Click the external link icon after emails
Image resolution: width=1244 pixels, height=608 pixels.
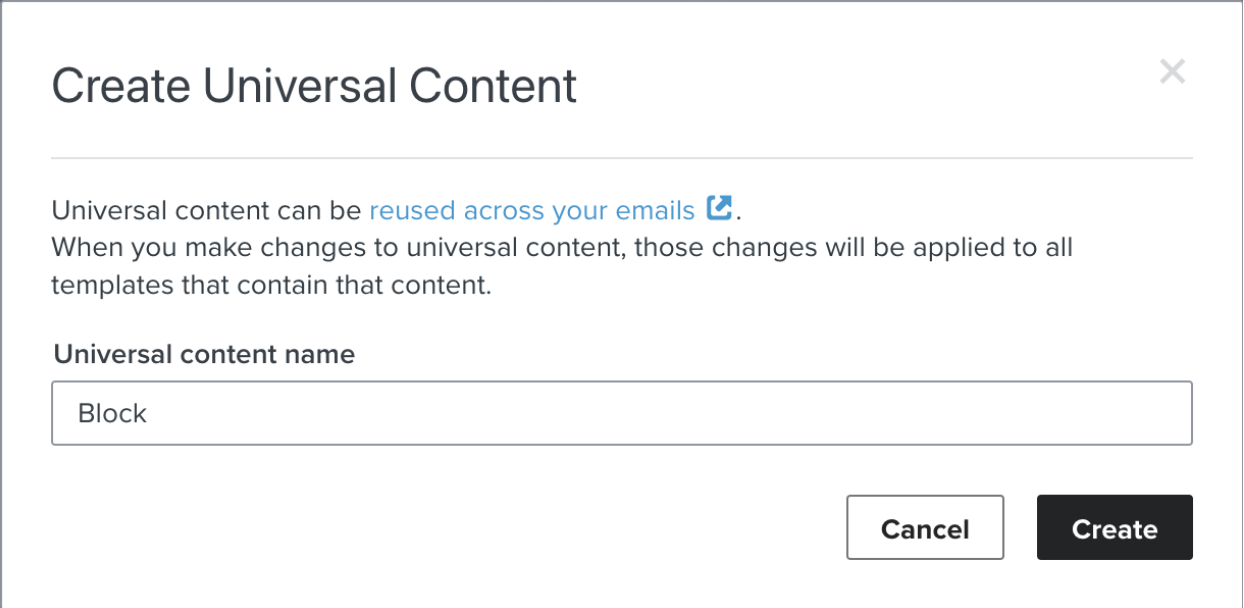click(x=719, y=209)
